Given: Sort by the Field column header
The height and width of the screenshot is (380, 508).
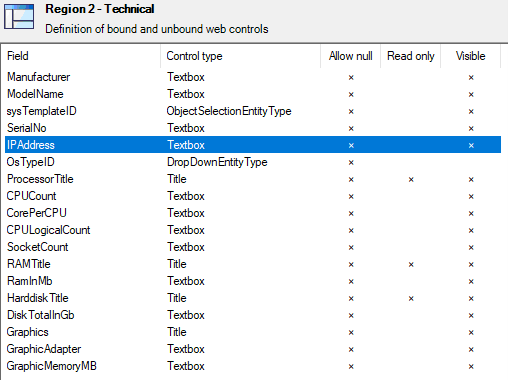Looking at the screenshot, I should (x=82, y=56).
